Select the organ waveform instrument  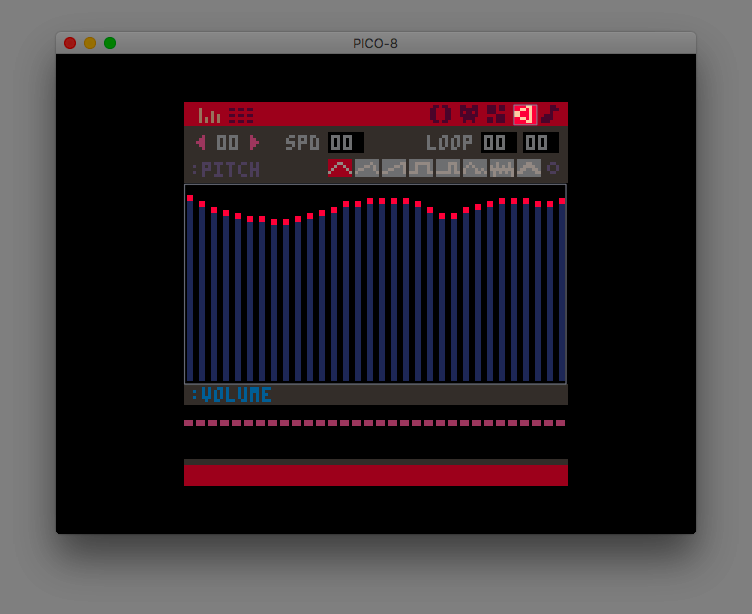pos(475,168)
